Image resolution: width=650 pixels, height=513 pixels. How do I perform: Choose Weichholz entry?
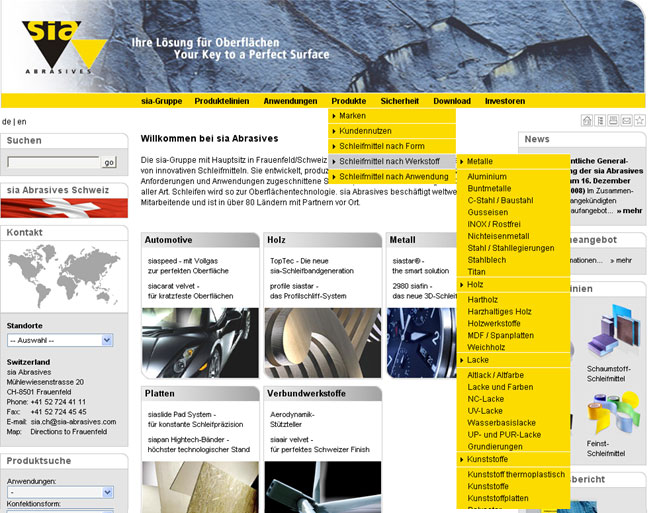point(486,348)
